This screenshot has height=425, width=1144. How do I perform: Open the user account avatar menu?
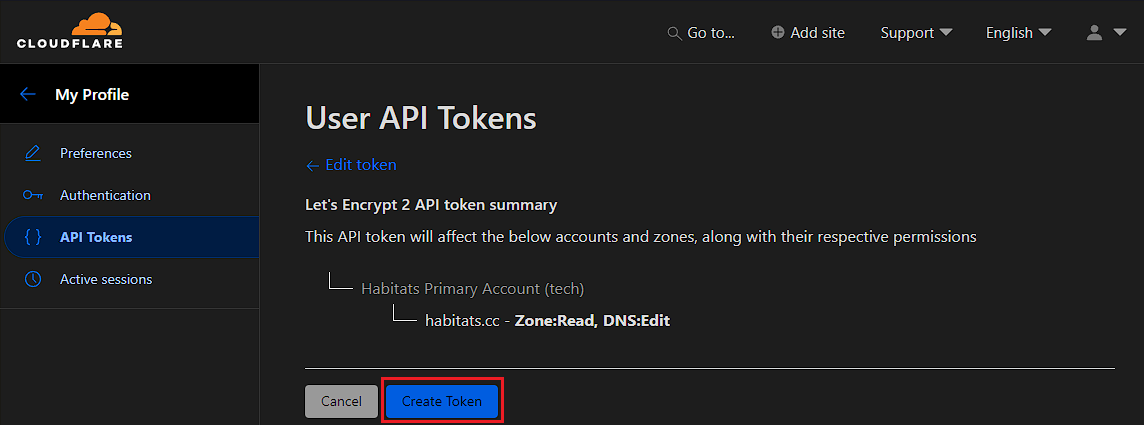click(x=1094, y=33)
